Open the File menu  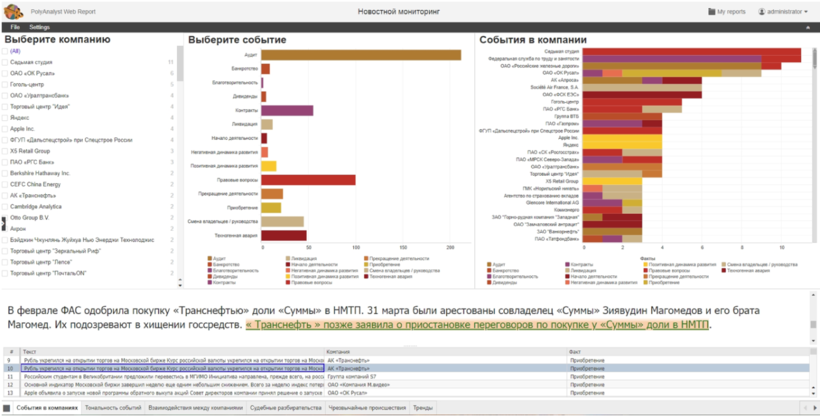point(15,26)
